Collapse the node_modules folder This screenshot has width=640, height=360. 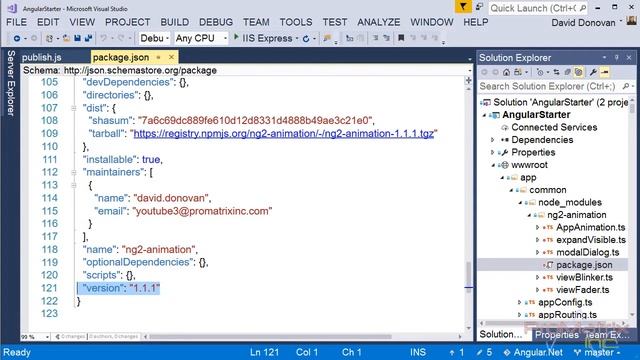pyautogui.click(x=520, y=202)
